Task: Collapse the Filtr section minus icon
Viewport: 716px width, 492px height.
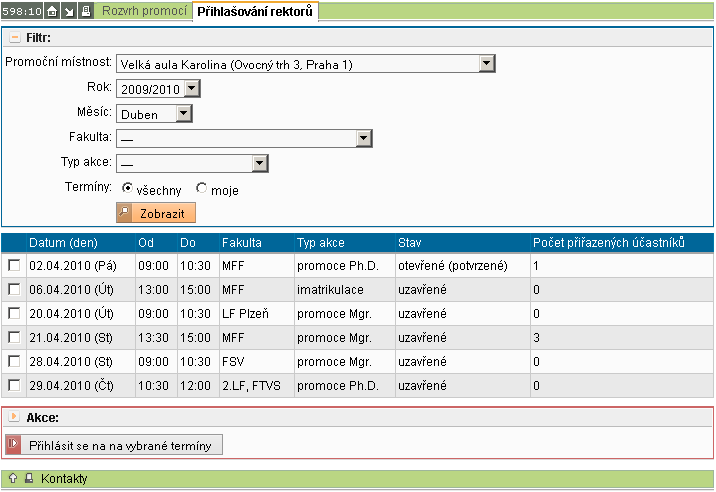Action: point(14,37)
